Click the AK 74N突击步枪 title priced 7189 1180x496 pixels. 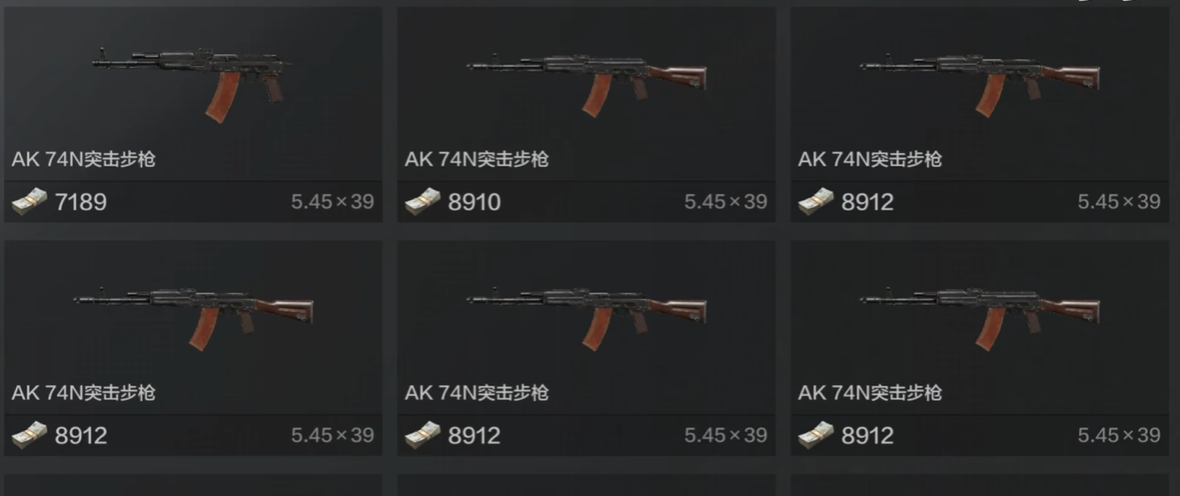tap(84, 159)
